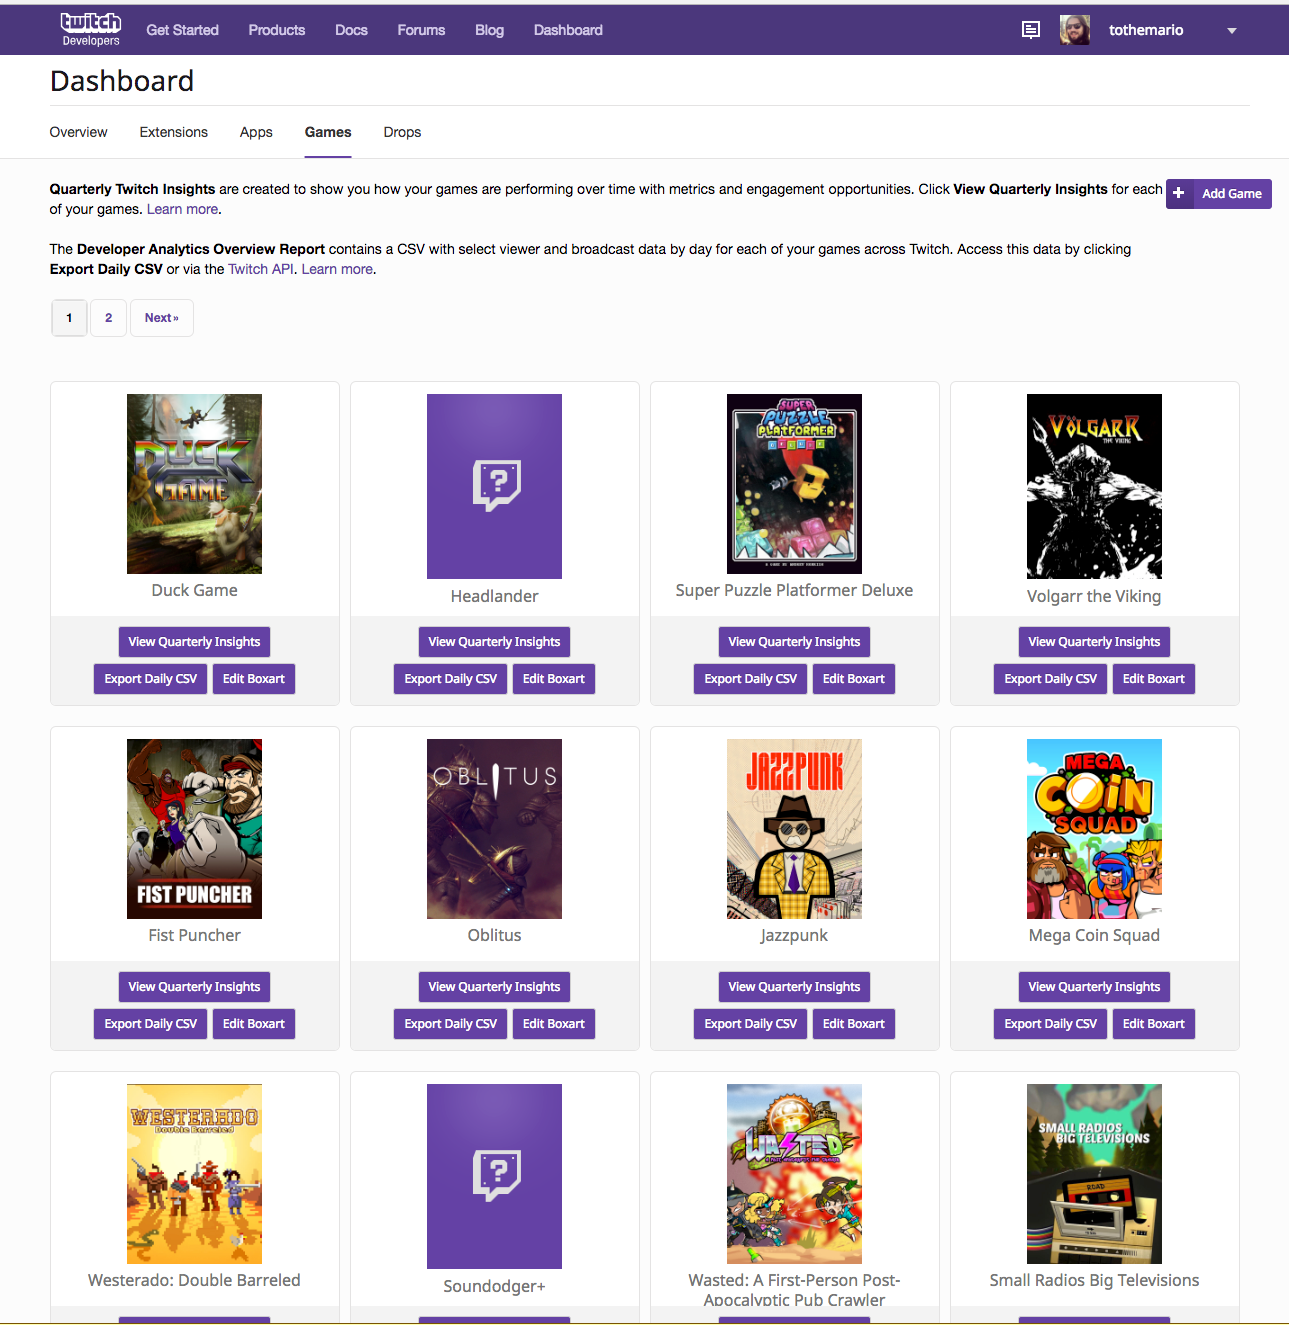Export Daily CSV for Fist Puncher

point(150,1024)
